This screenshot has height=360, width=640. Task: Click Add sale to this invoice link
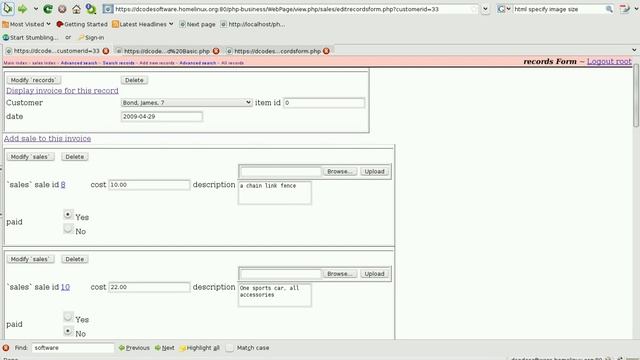pos(47,138)
